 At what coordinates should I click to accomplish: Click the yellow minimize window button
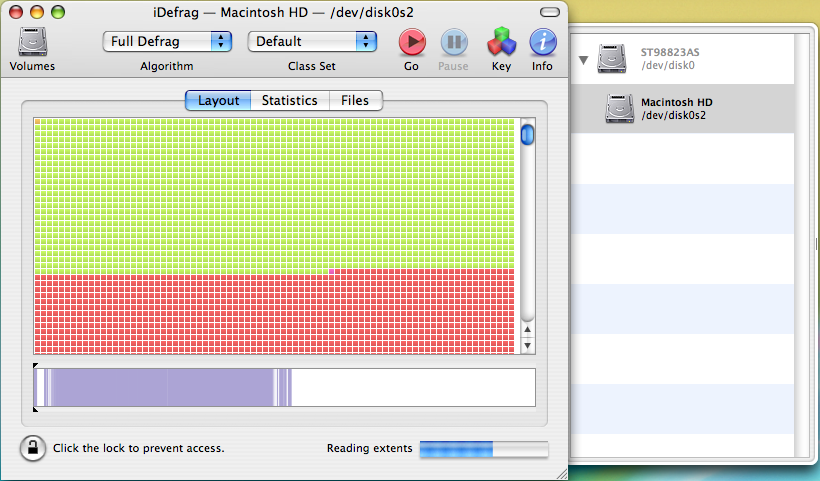tap(37, 12)
